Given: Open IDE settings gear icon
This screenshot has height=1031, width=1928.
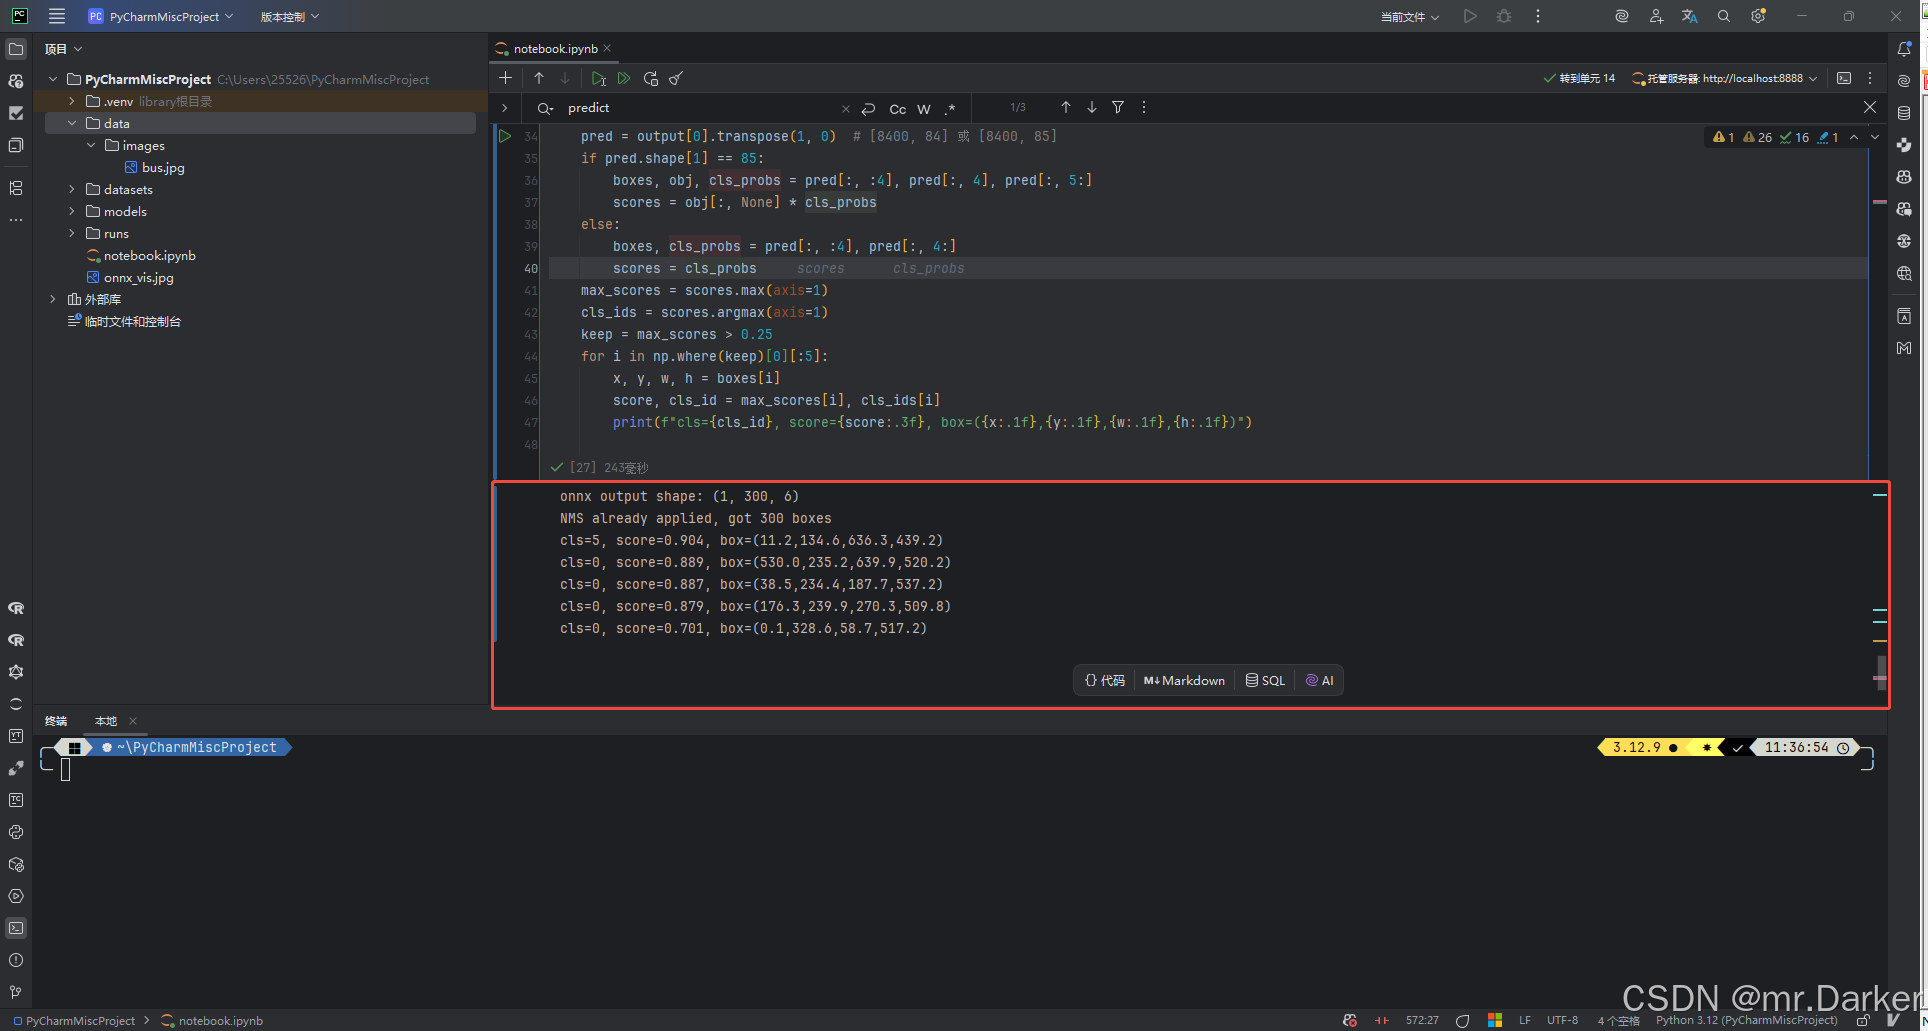Looking at the screenshot, I should tap(1757, 16).
